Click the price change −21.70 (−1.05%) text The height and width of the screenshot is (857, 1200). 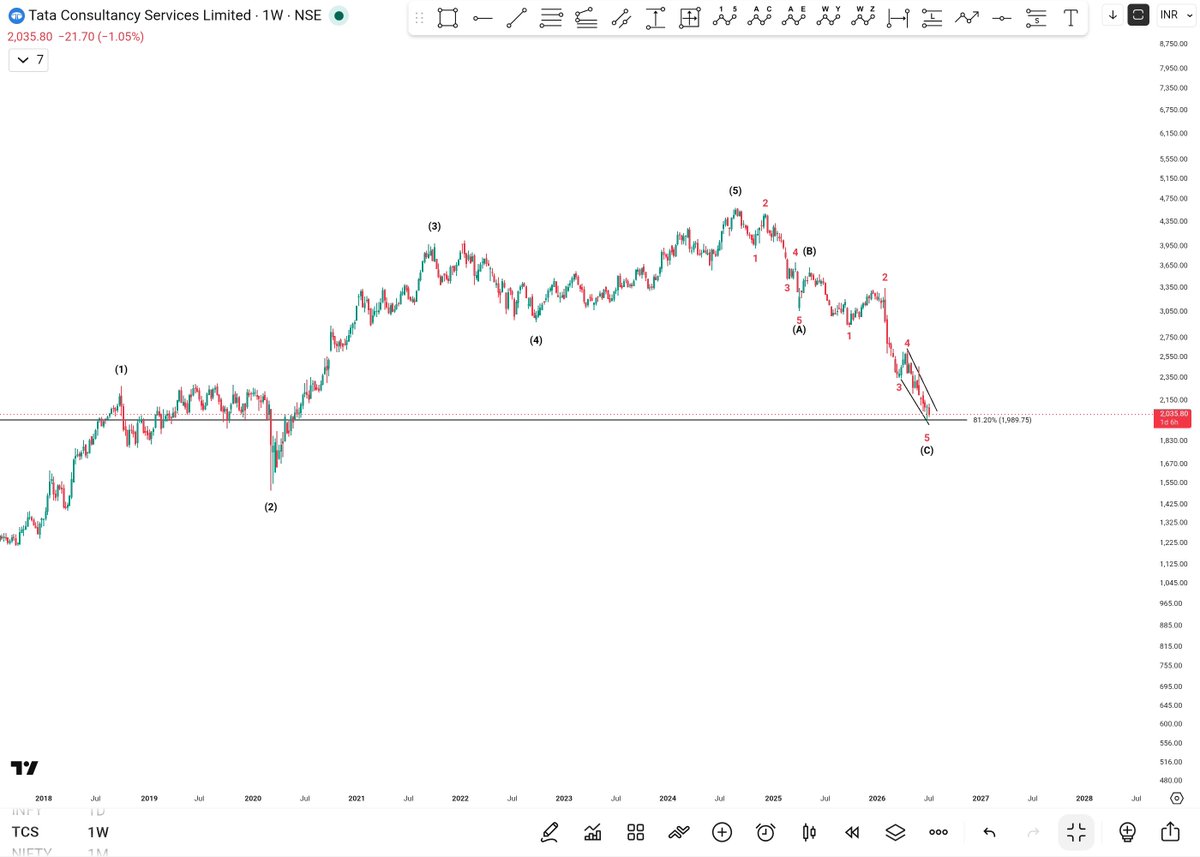(100, 36)
